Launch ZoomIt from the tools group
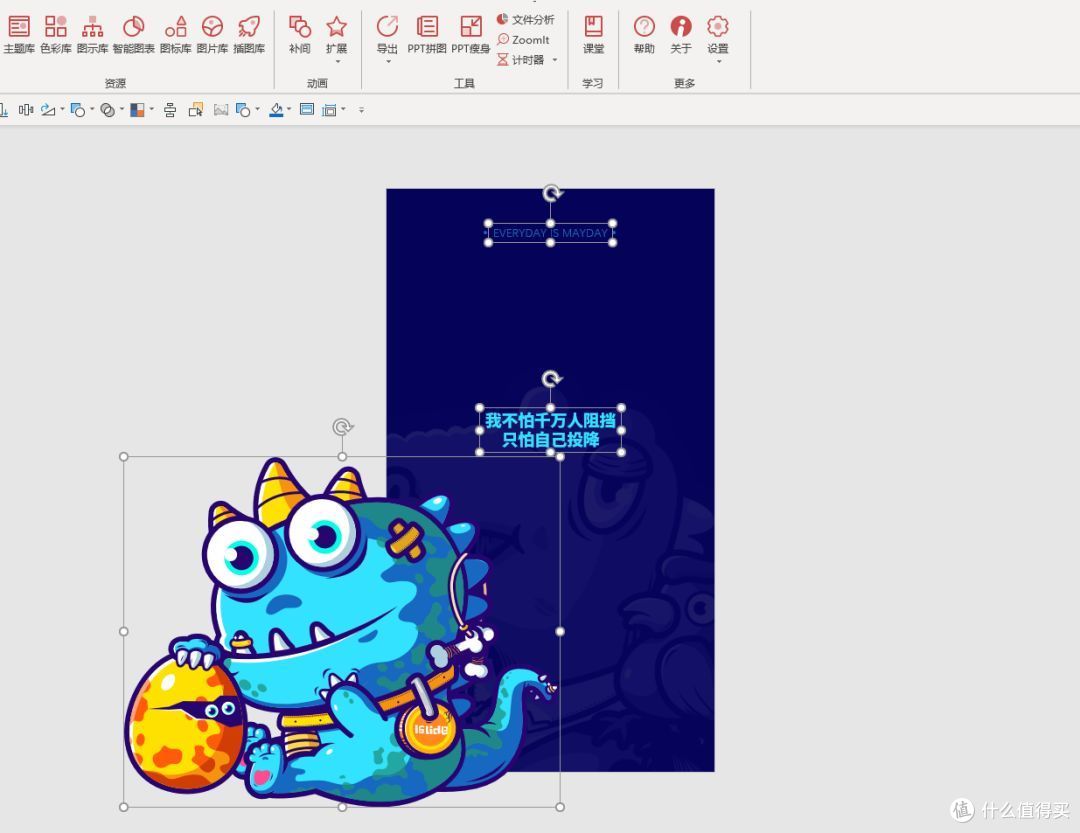Viewport: 1080px width, 833px height. coord(523,40)
